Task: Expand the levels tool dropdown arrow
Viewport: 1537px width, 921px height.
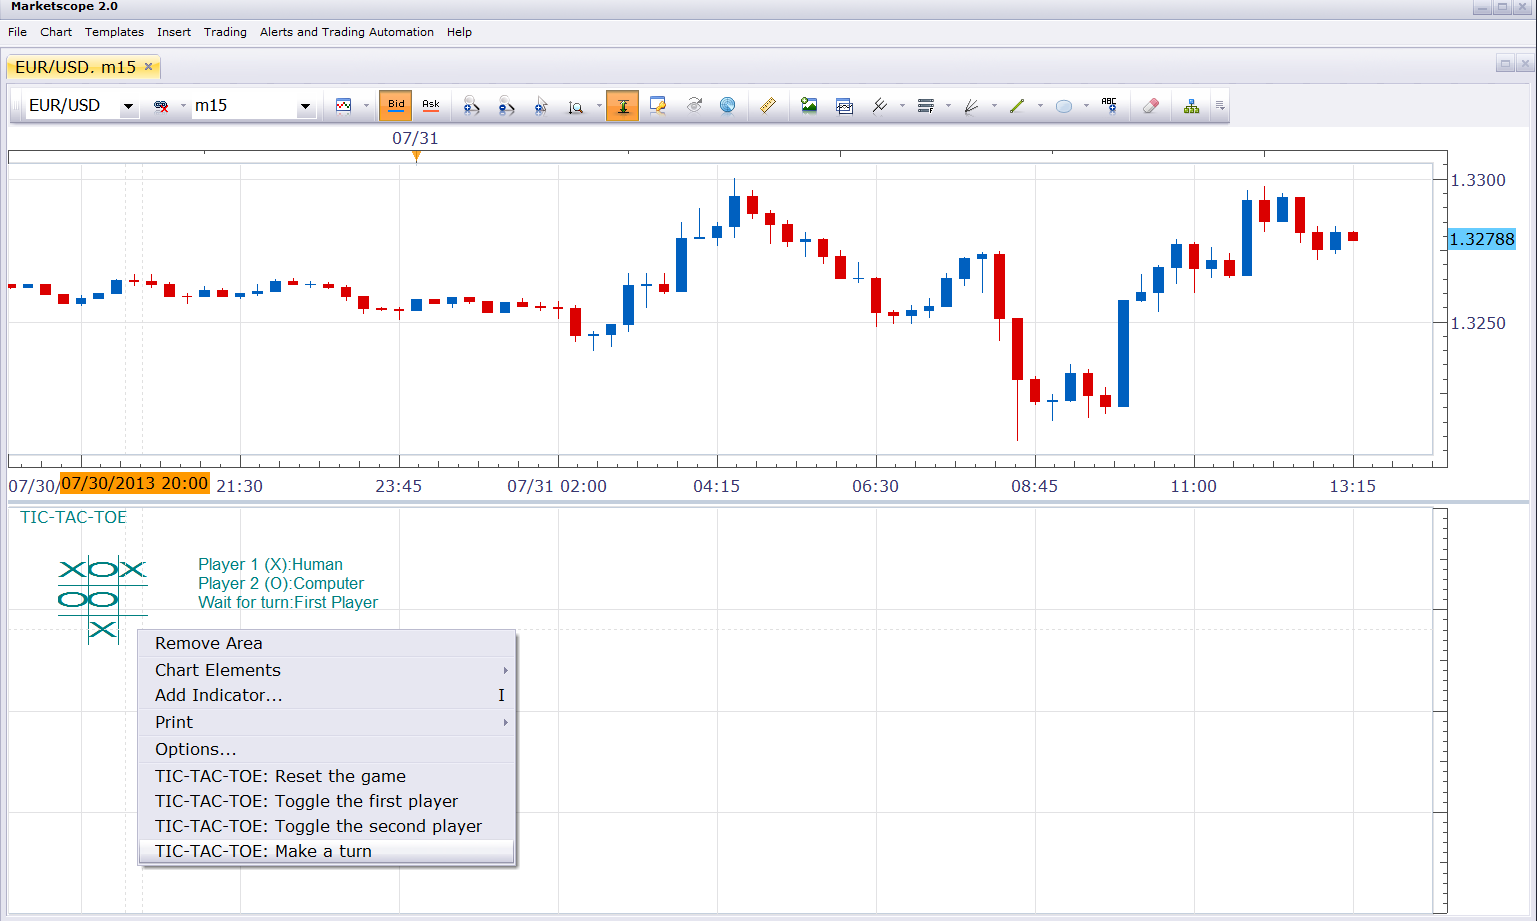Action: click(x=948, y=105)
